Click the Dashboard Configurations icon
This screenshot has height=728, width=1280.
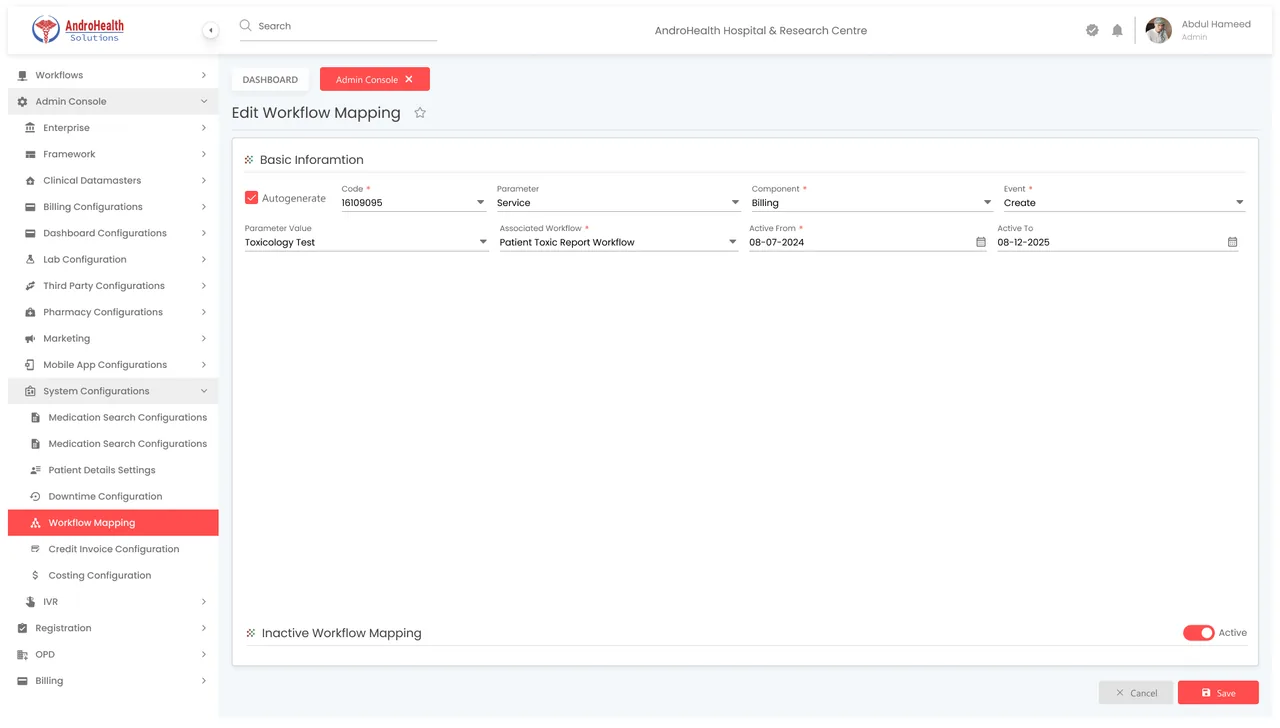point(30,233)
